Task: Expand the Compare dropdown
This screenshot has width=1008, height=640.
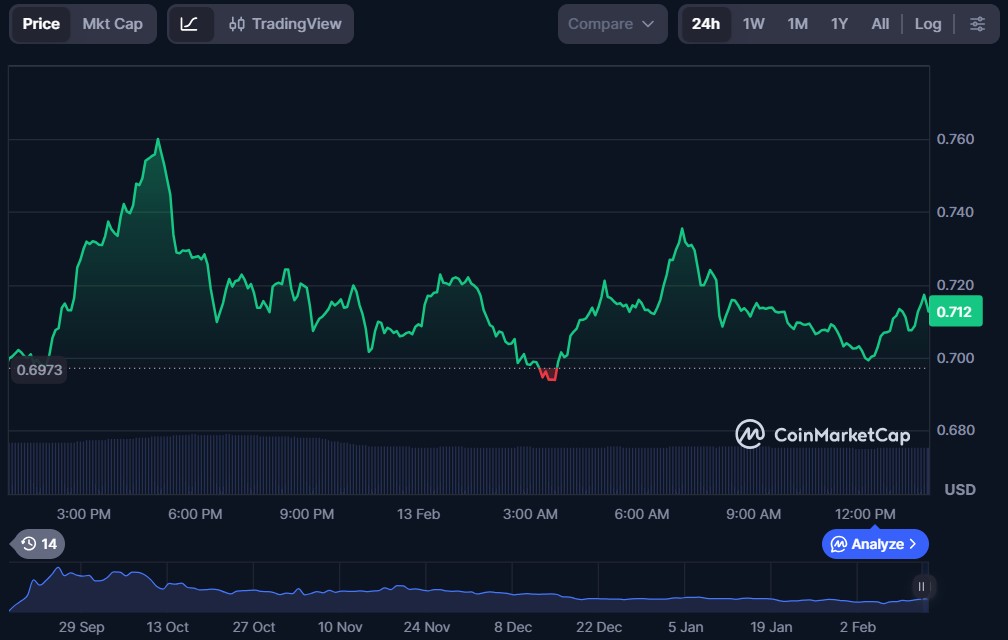Action: [612, 24]
